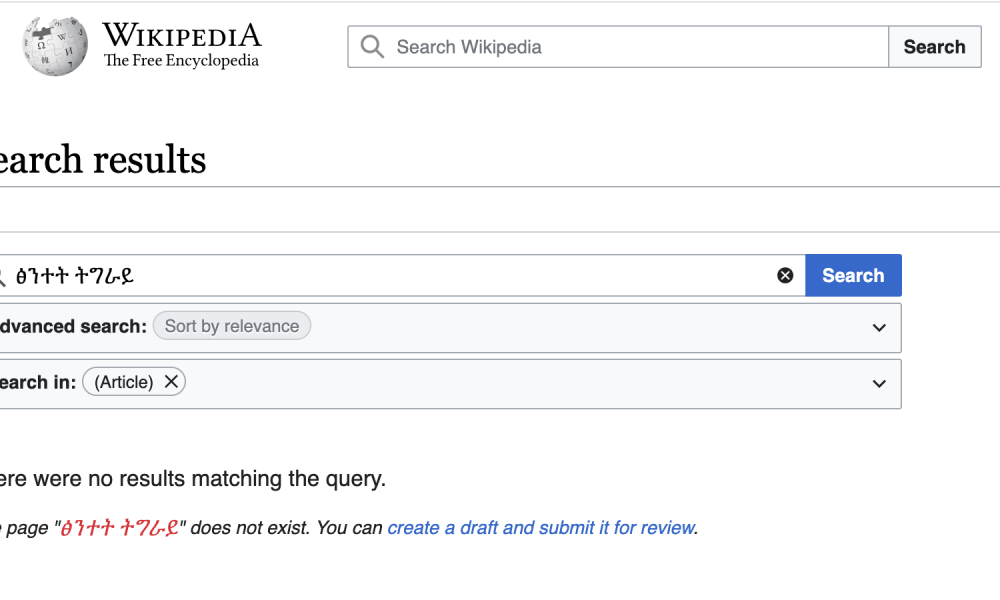Click the Wikipedia globe logo
The width and height of the screenshot is (1000, 600).
55,46
